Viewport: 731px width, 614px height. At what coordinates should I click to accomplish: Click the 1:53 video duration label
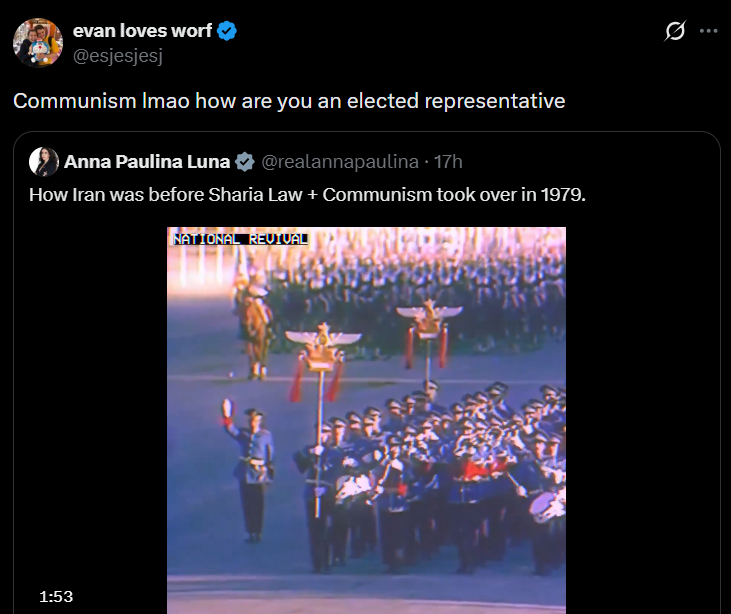coord(56,596)
